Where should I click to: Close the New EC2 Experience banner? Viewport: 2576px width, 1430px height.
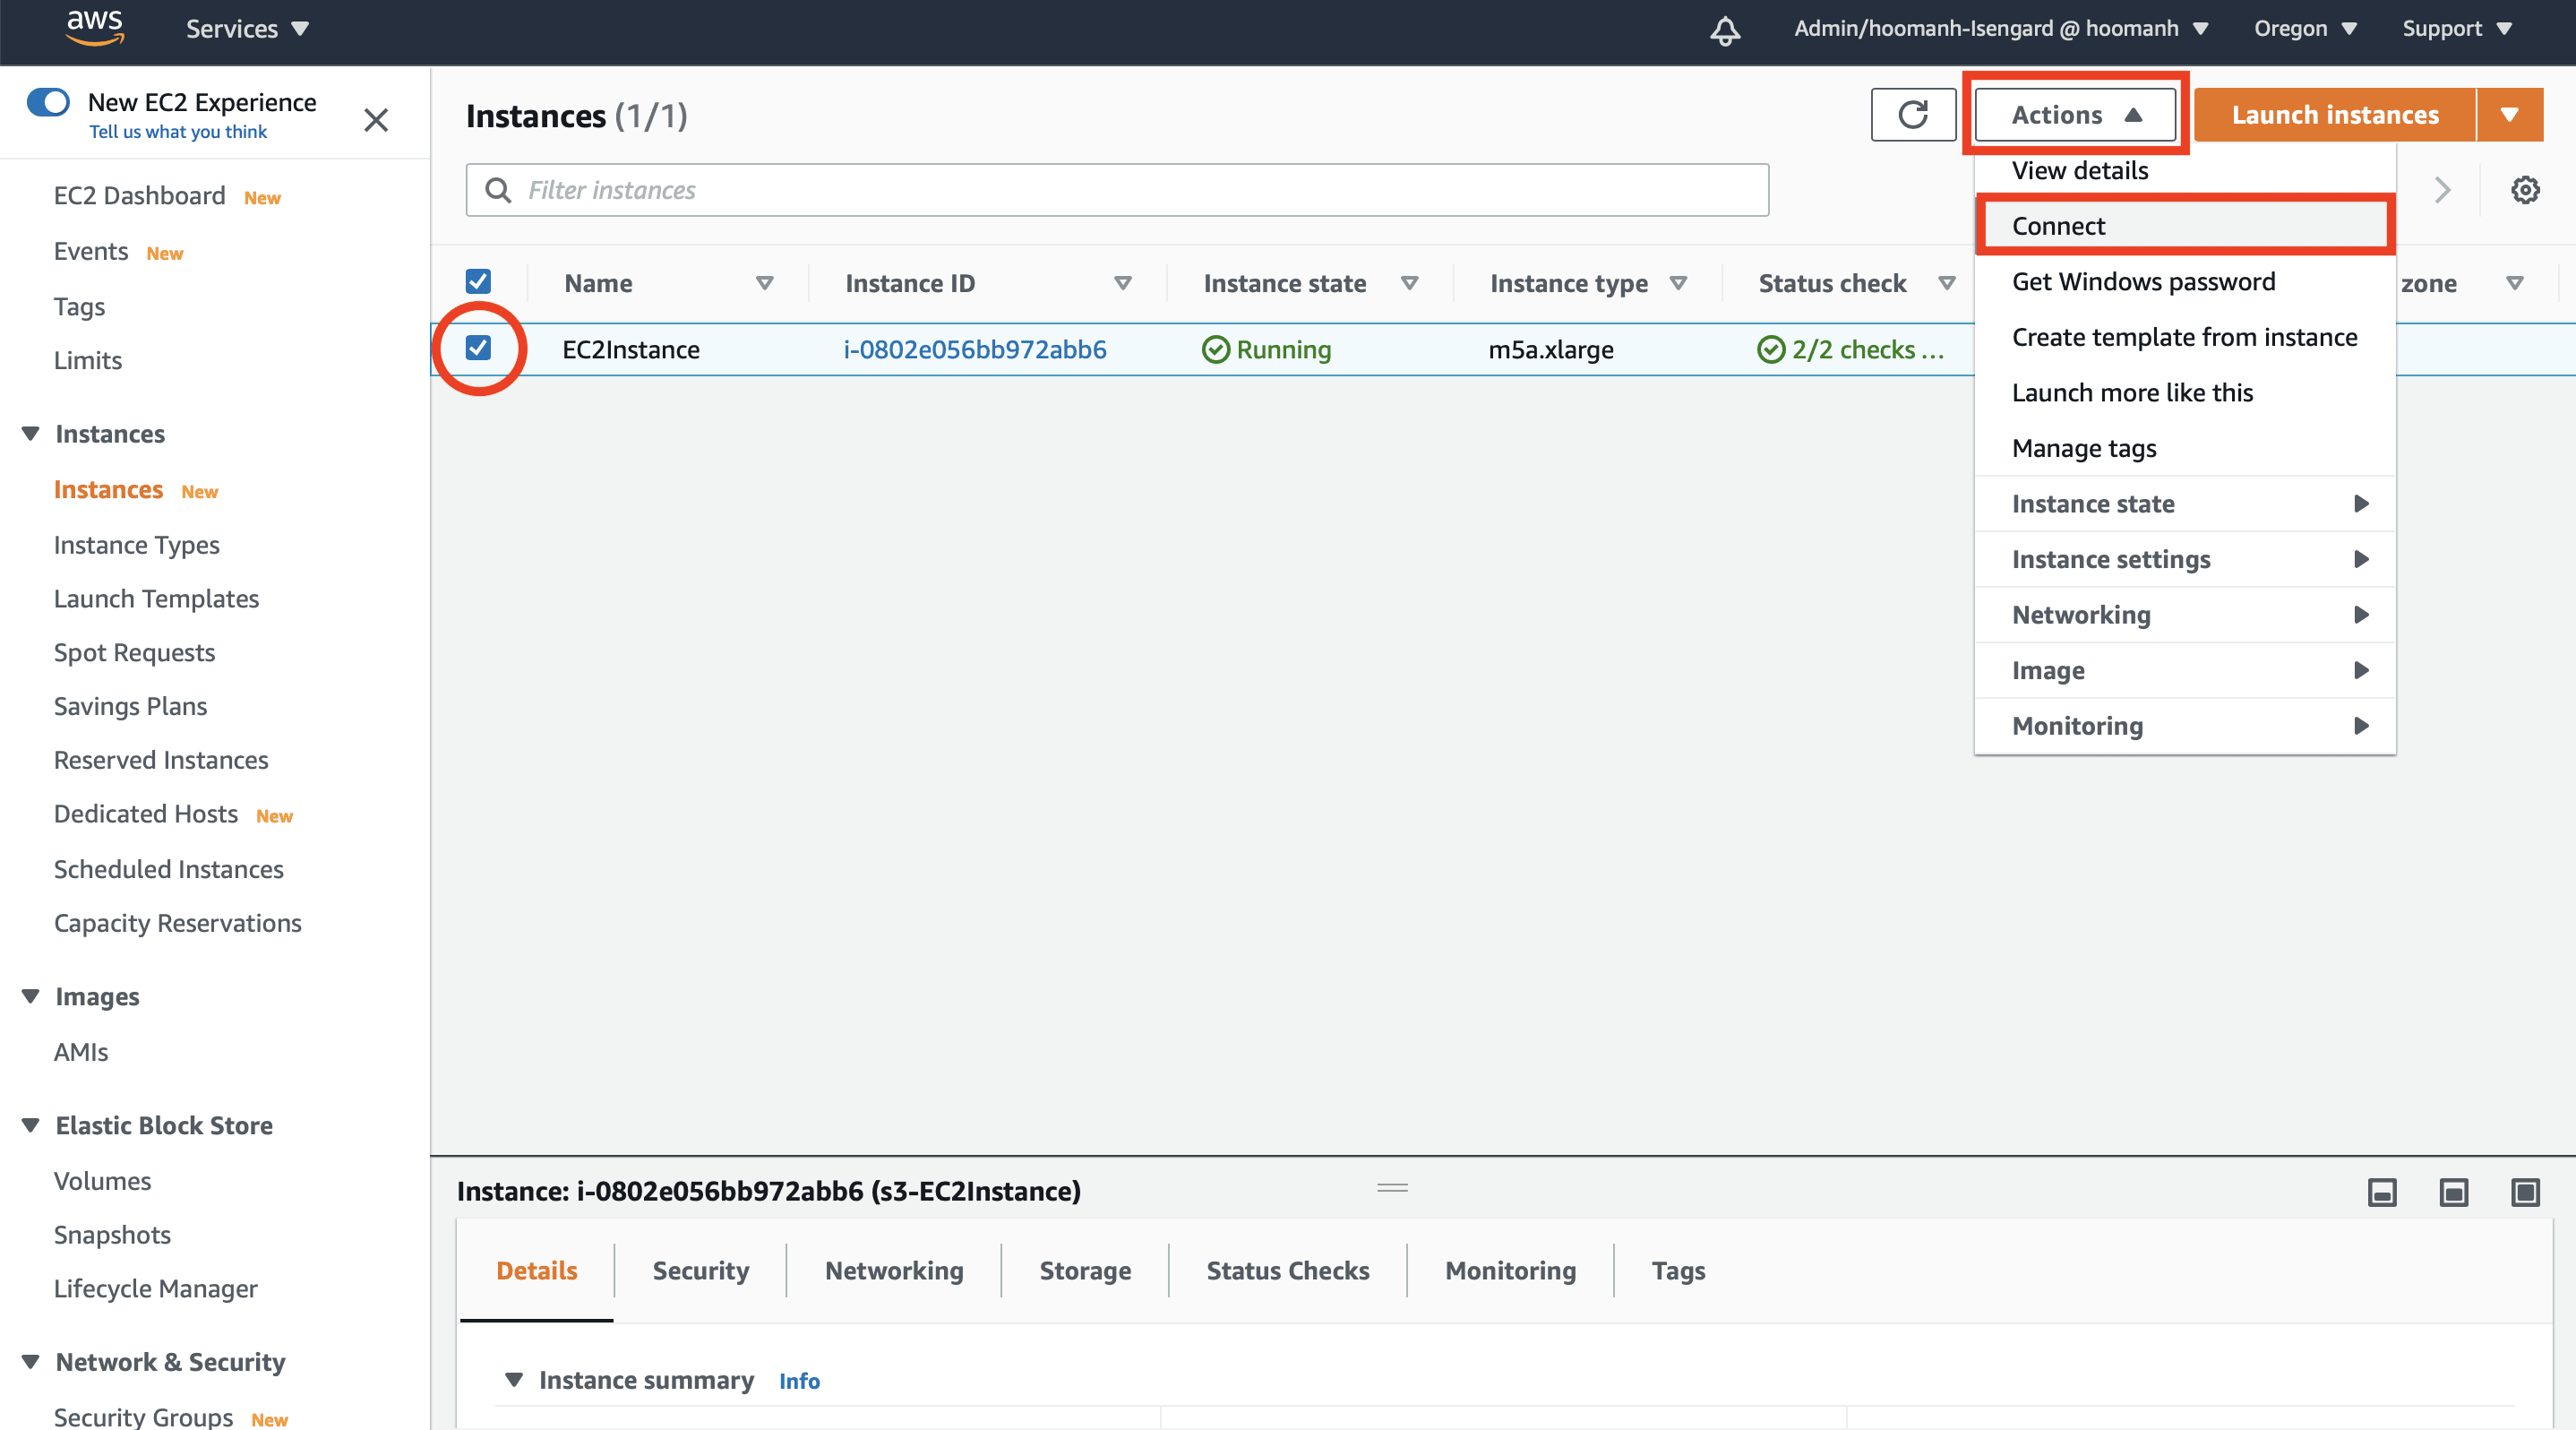pos(376,120)
